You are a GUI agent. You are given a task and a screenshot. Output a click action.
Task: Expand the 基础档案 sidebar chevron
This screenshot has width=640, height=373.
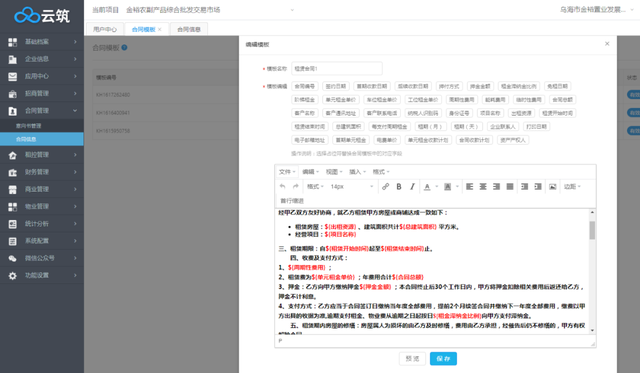(x=75, y=42)
